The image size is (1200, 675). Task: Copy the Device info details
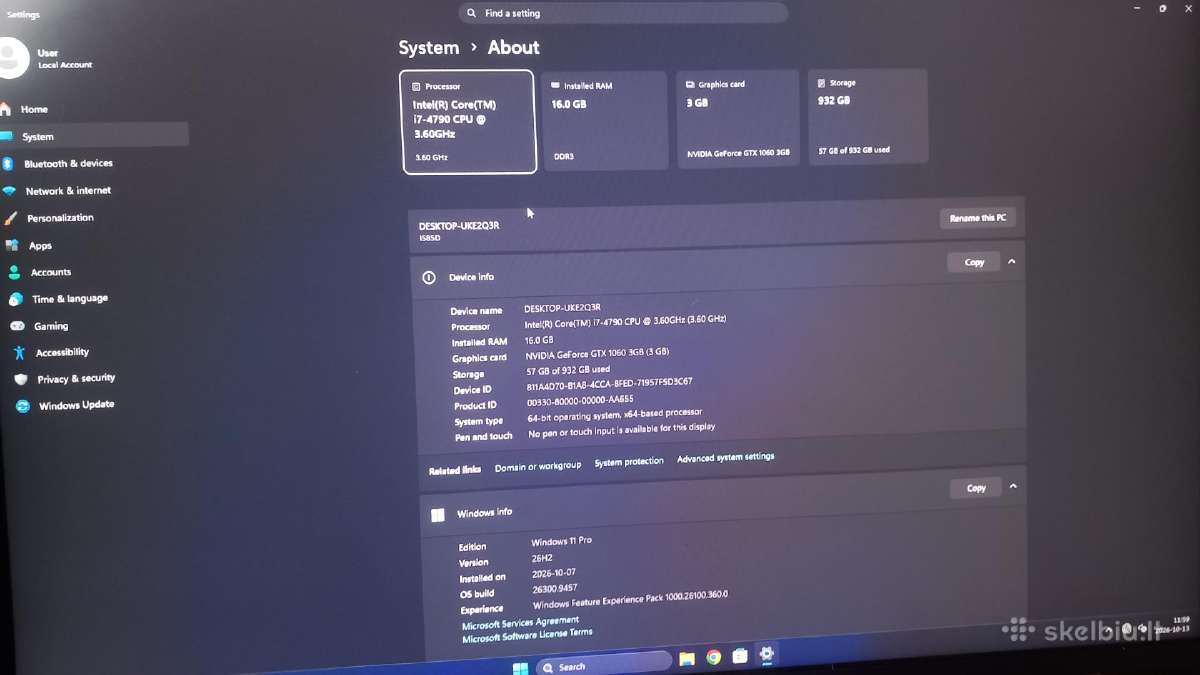coord(974,262)
